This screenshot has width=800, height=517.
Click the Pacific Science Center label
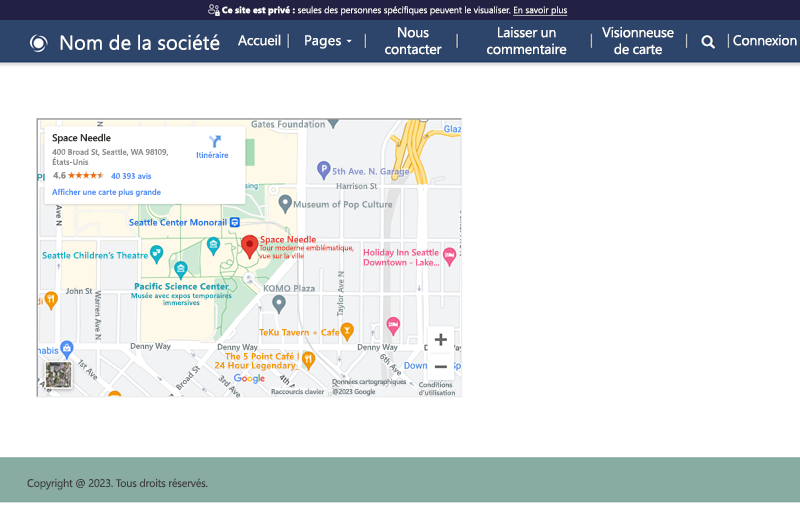click(x=181, y=286)
